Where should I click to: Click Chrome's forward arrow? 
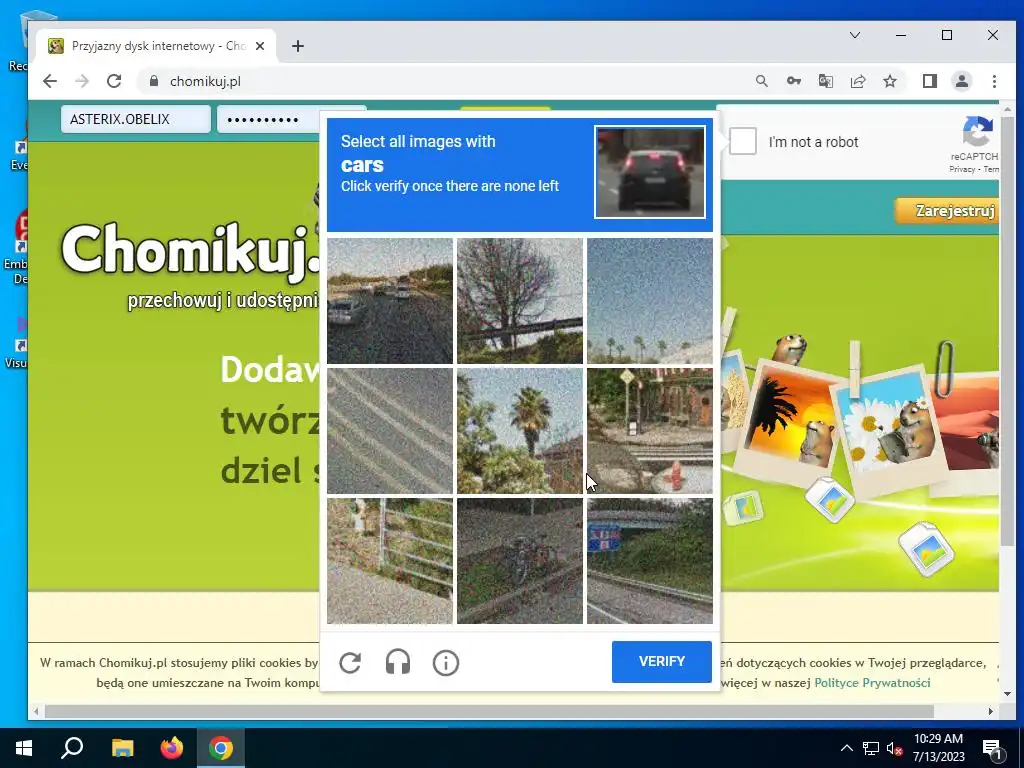pos(82,81)
